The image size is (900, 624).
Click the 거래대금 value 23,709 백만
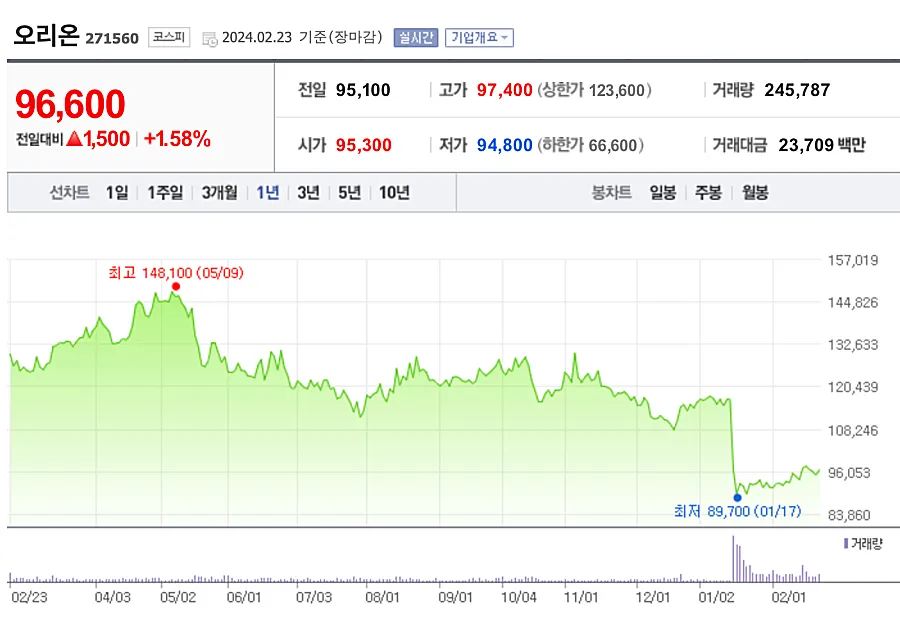coord(821,145)
